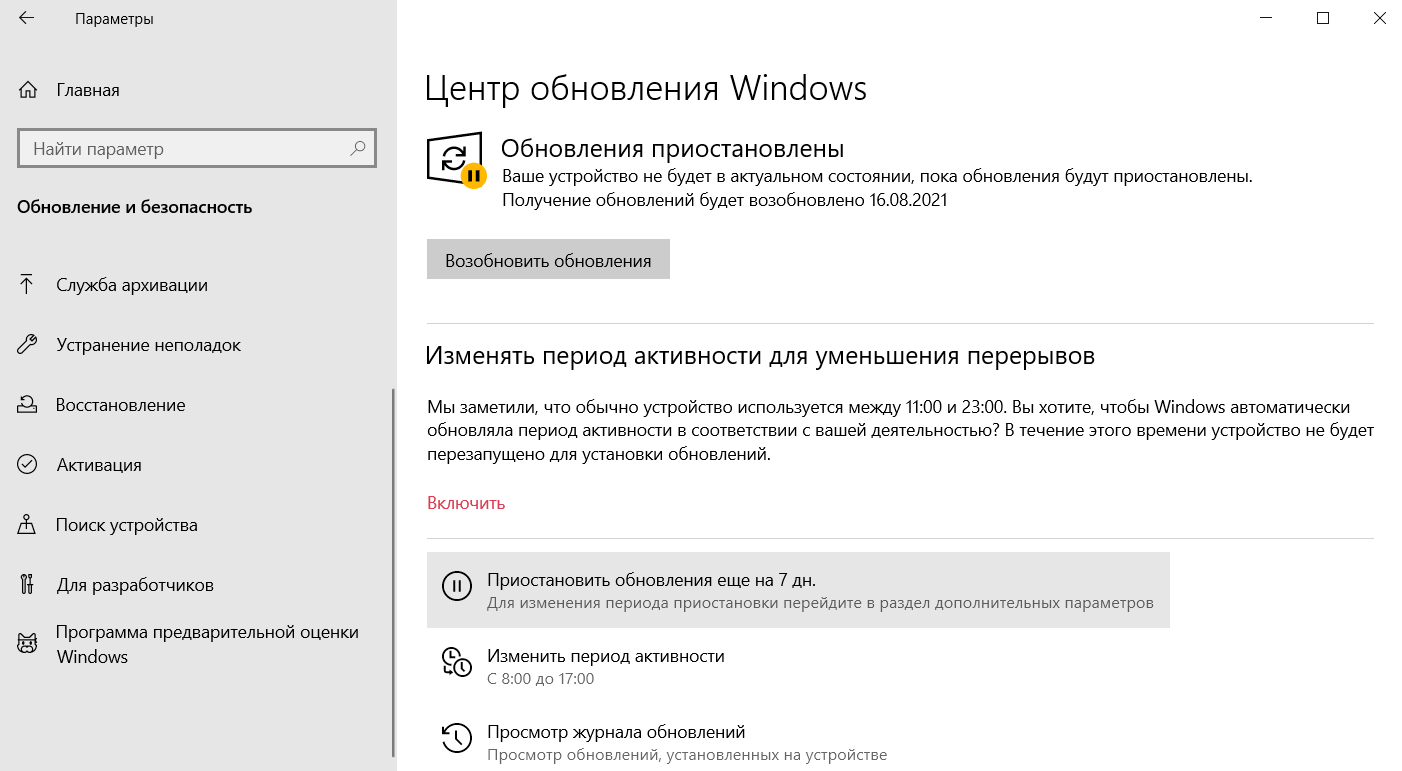Click the paused updates status icon
This screenshot has height=771, width=1402.
coord(456,160)
